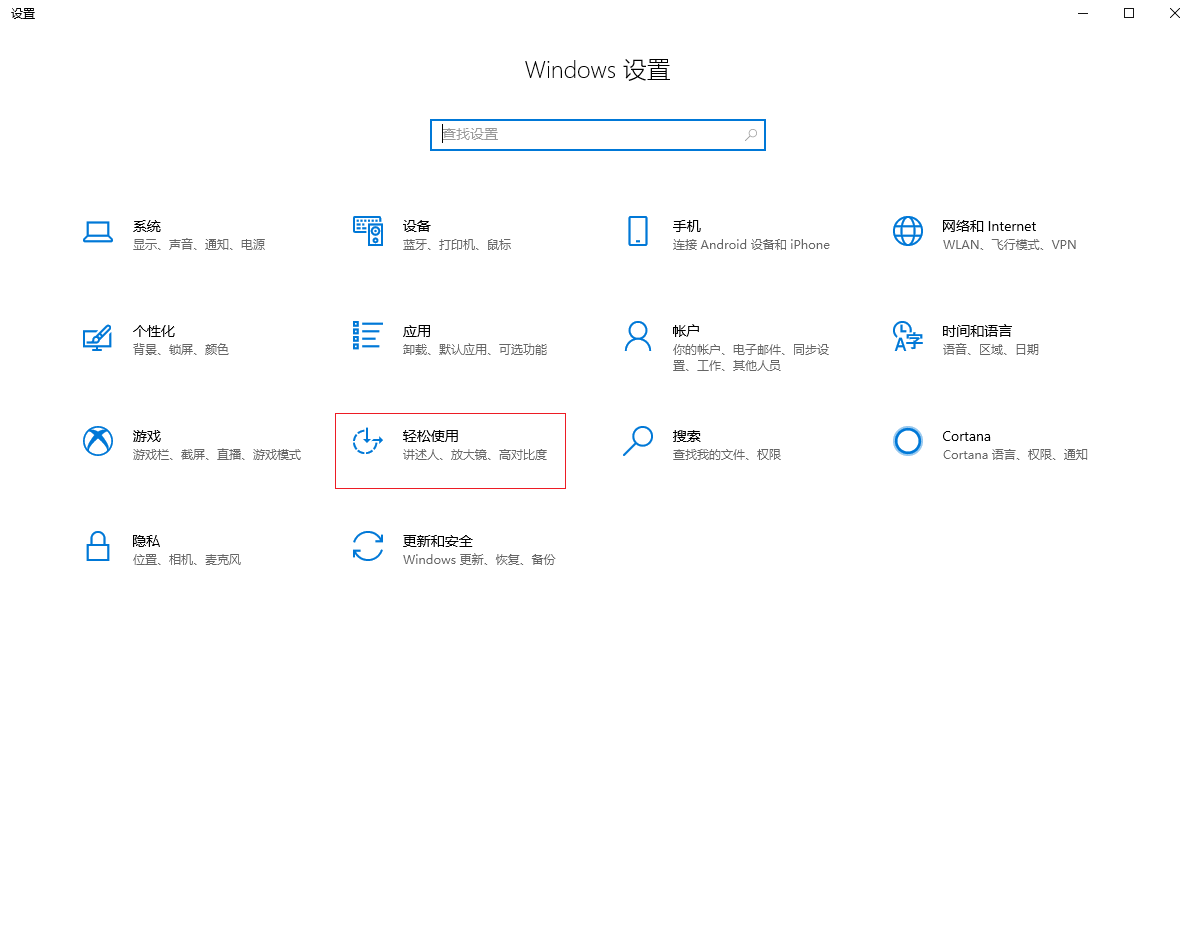Click the 网络和 Internet globe icon

tap(907, 231)
